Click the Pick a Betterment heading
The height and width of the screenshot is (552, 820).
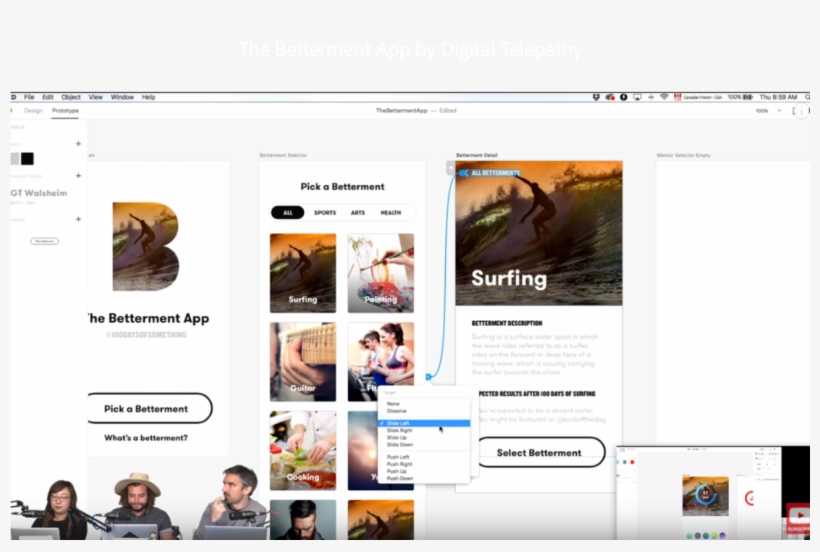[343, 187]
